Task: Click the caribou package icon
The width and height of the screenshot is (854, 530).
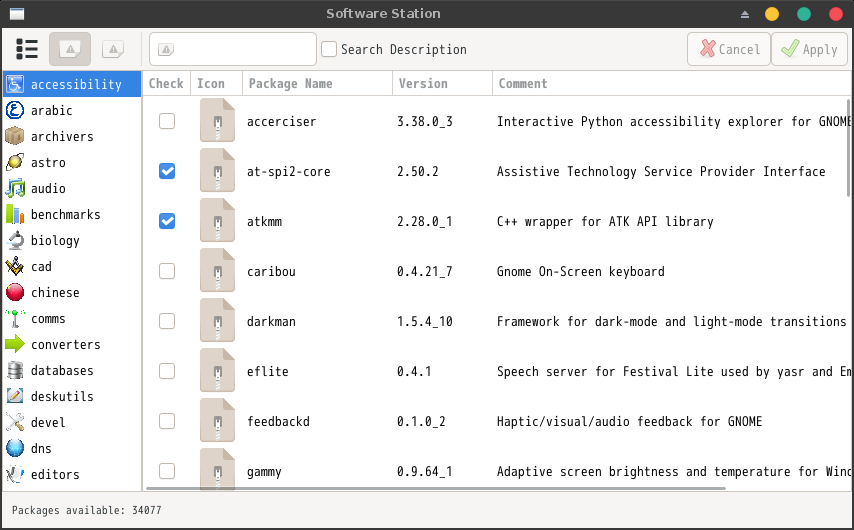Action: click(x=217, y=271)
